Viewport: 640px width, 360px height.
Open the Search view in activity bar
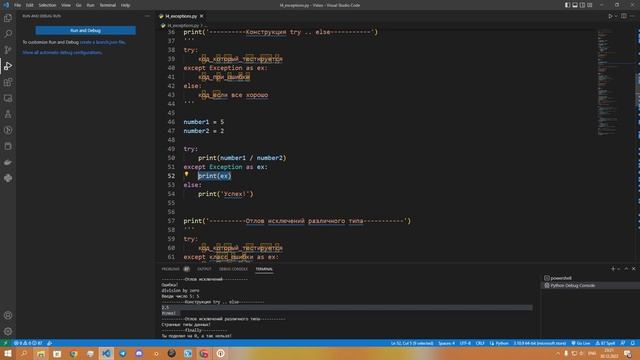[x=8, y=34]
